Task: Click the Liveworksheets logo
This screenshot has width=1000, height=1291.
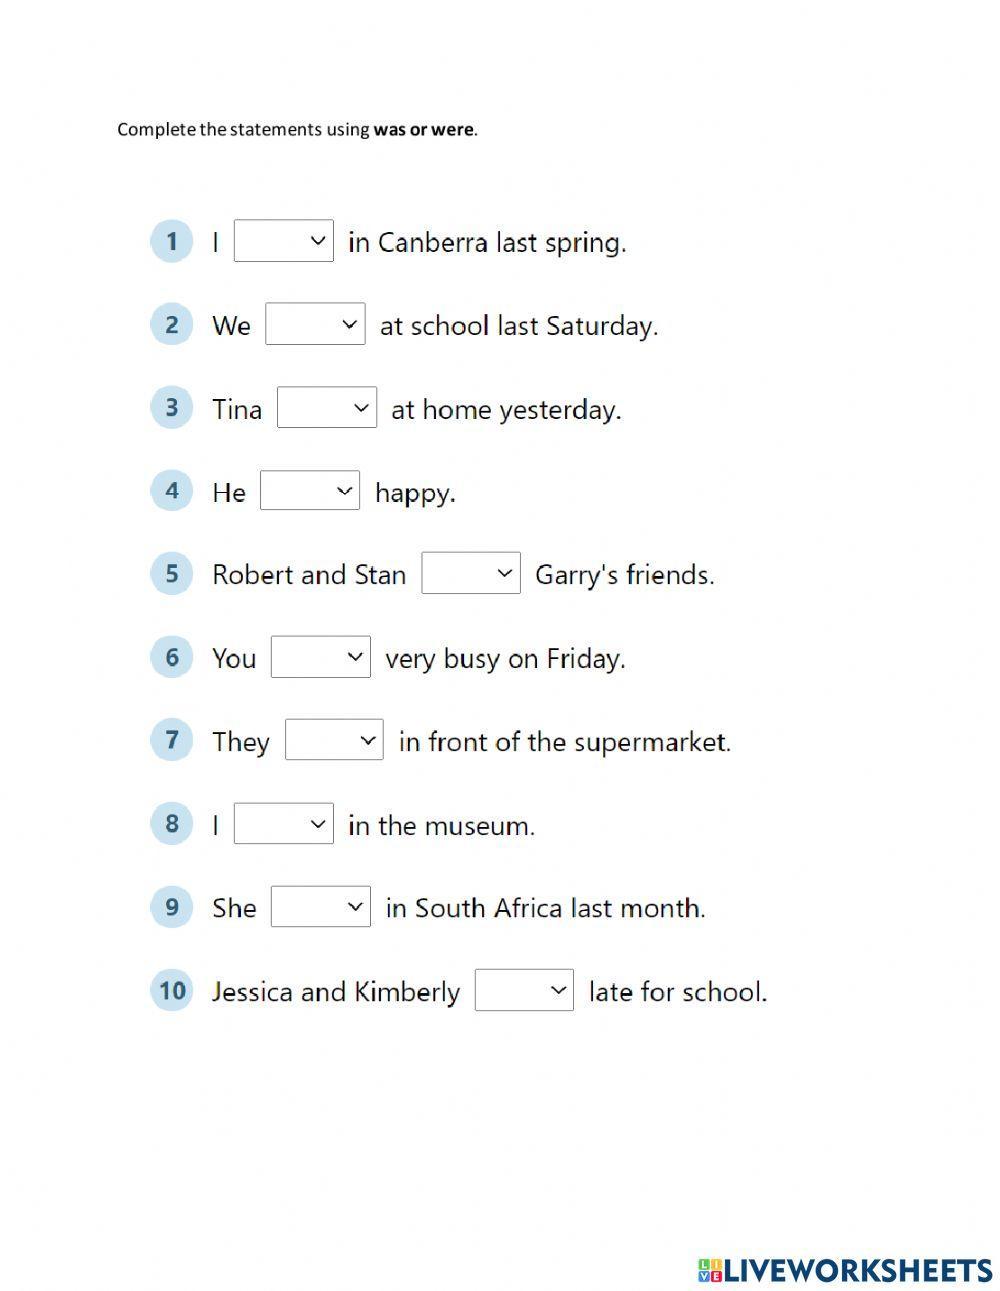Action: (845, 1270)
